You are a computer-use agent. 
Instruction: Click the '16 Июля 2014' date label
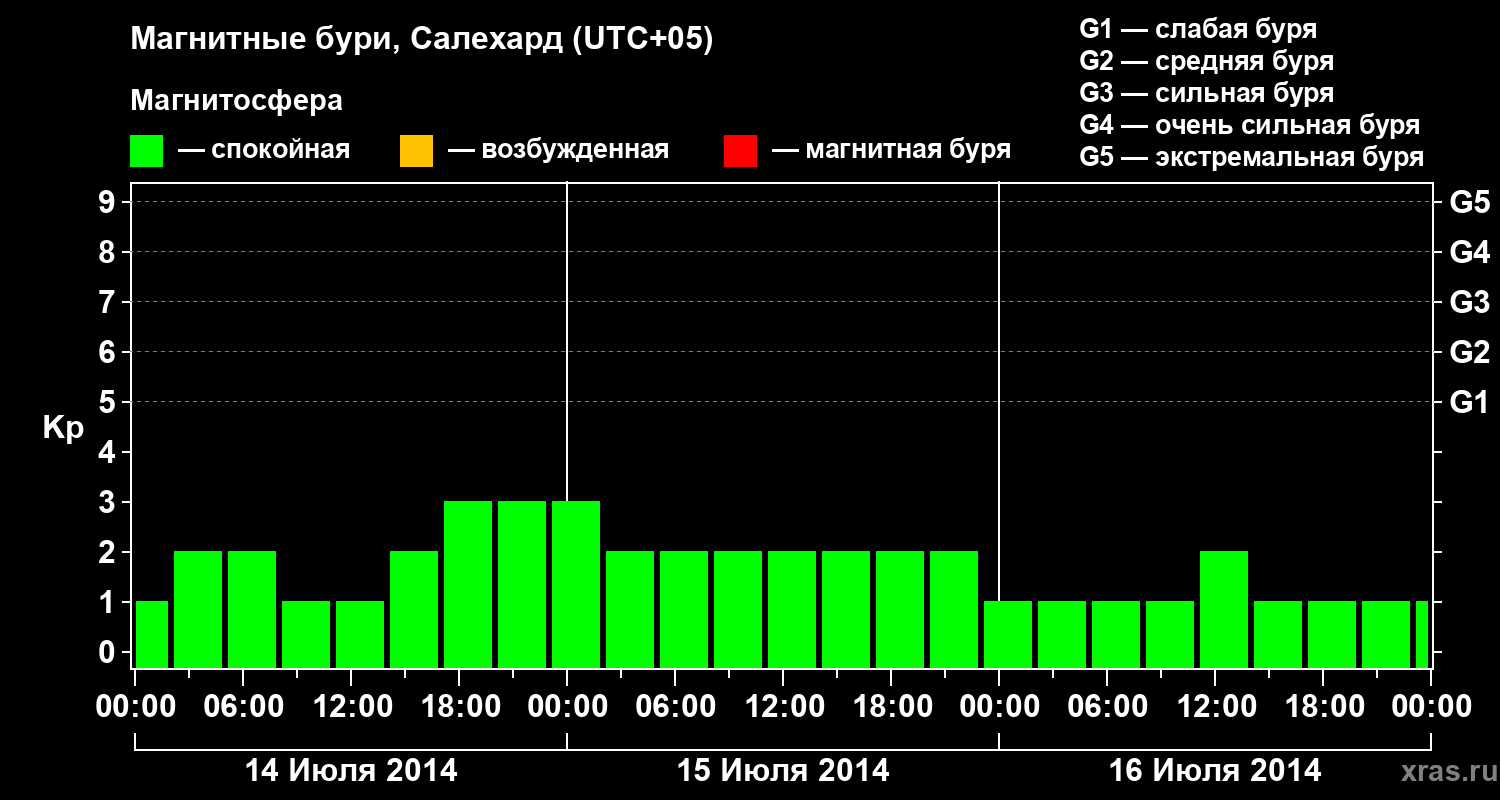coord(1215,771)
